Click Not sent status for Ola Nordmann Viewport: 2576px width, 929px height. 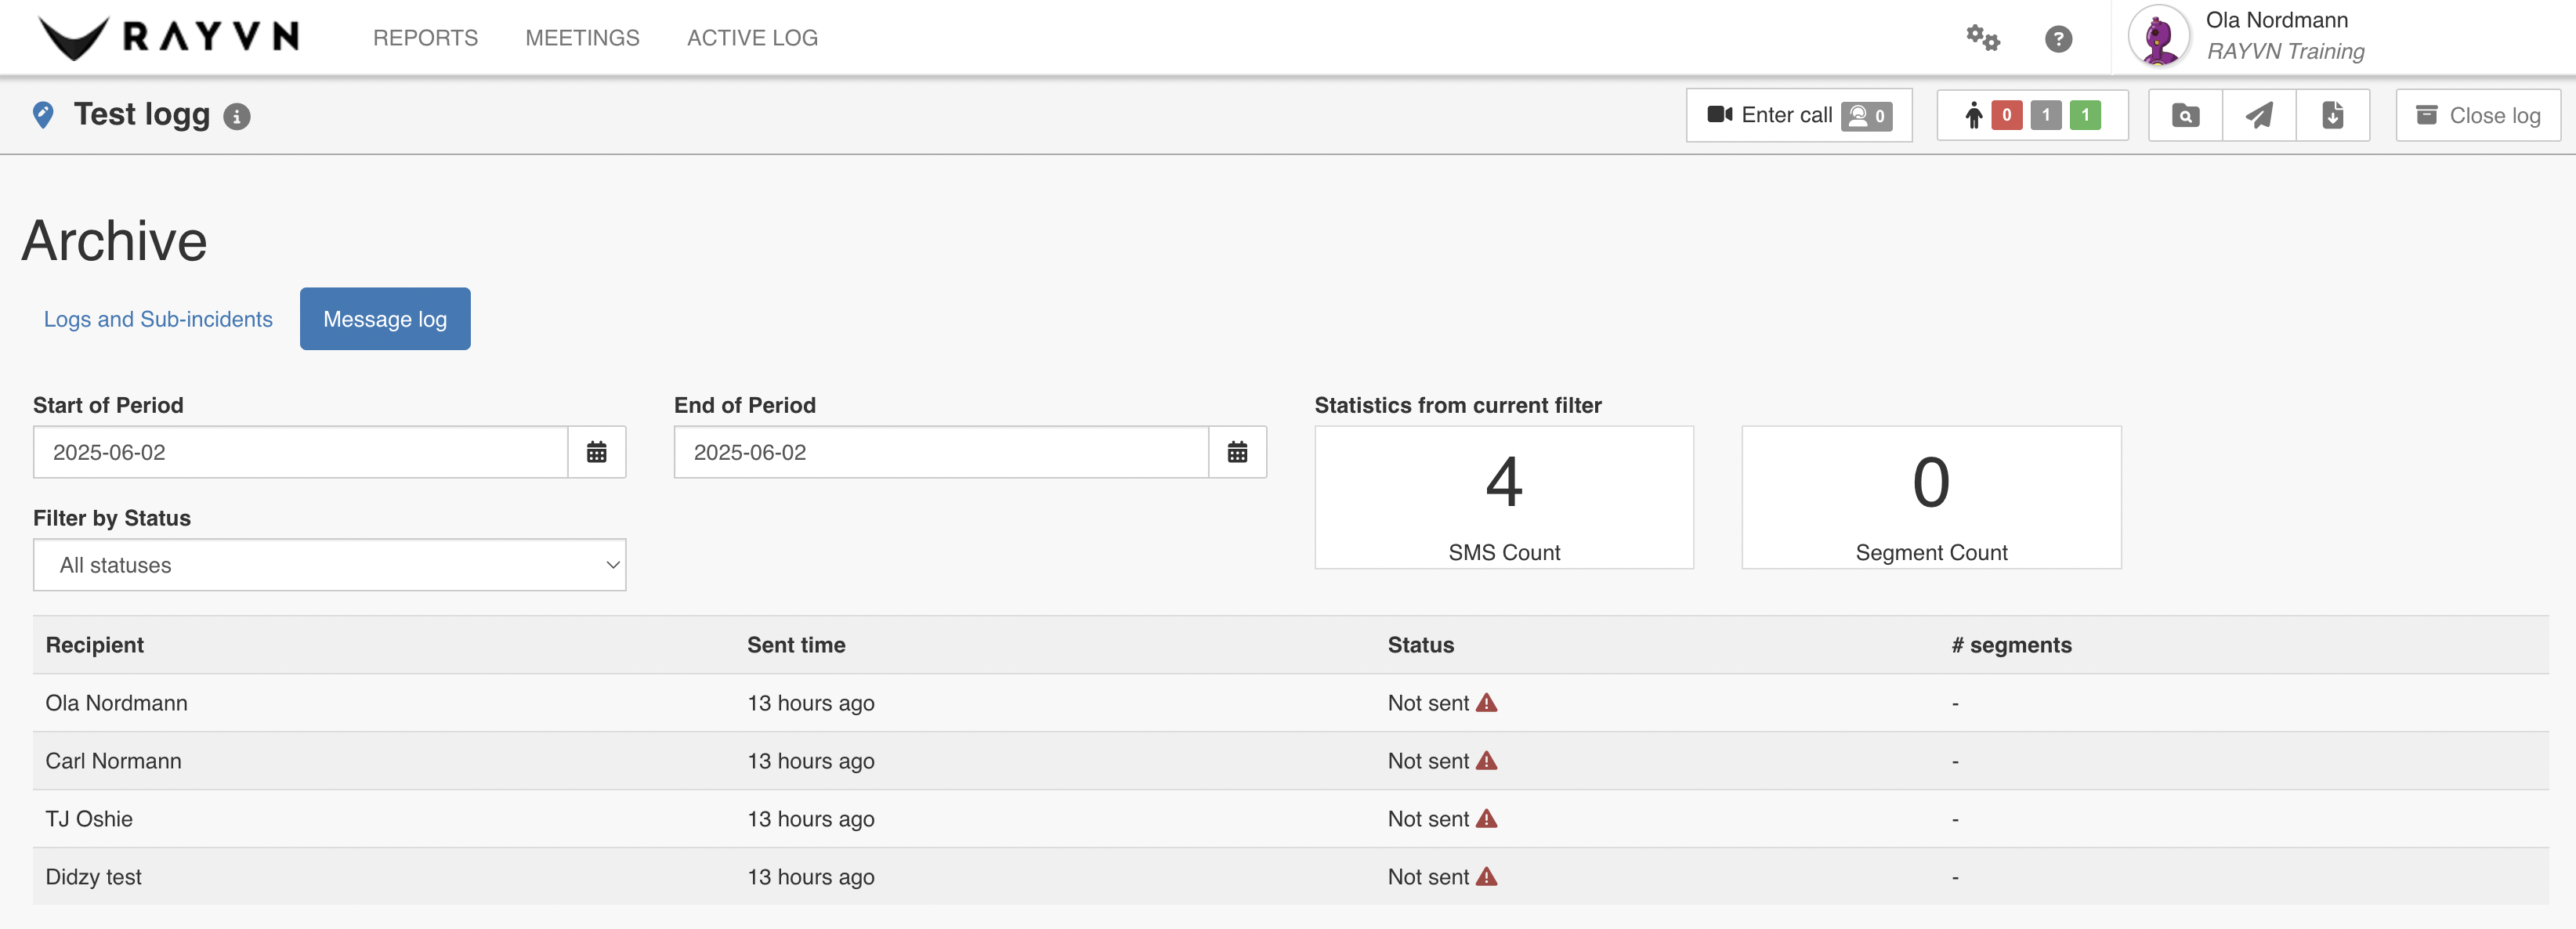pos(1428,703)
